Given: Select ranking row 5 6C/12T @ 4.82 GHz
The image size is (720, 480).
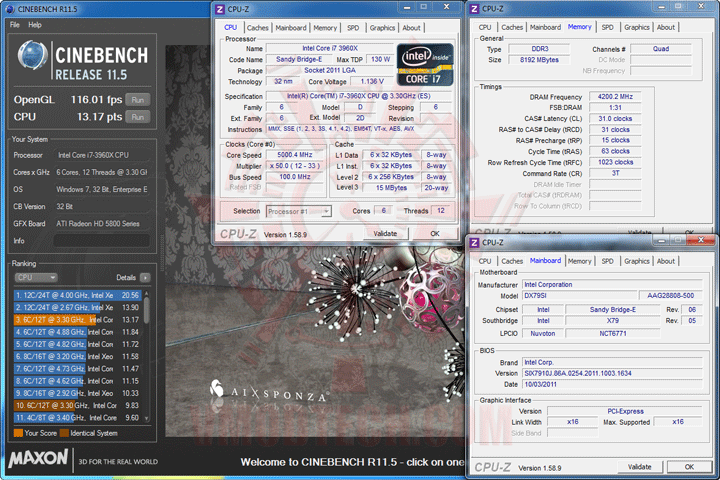Looking at the screenshot, I should [78, 344].
